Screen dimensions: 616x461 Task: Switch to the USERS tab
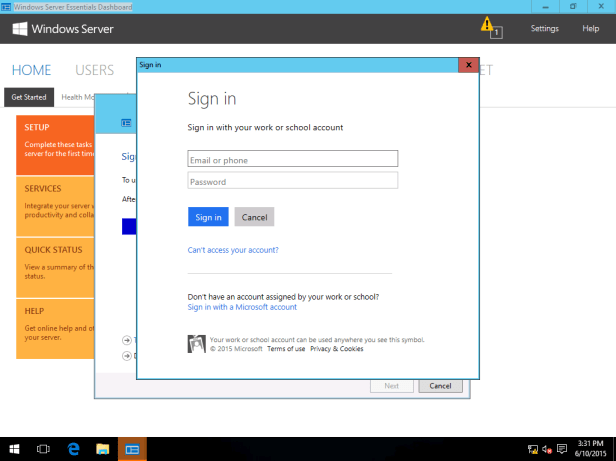point(94,70)
